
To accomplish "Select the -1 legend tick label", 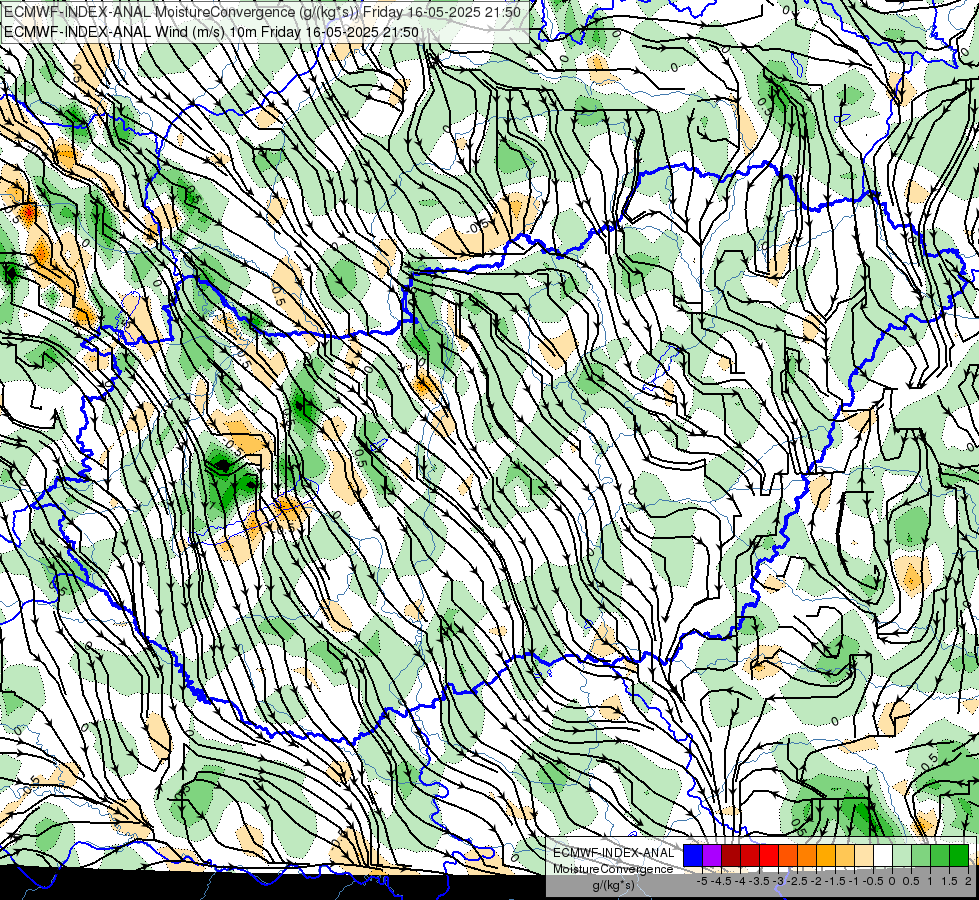I will (x=854, y=881).
